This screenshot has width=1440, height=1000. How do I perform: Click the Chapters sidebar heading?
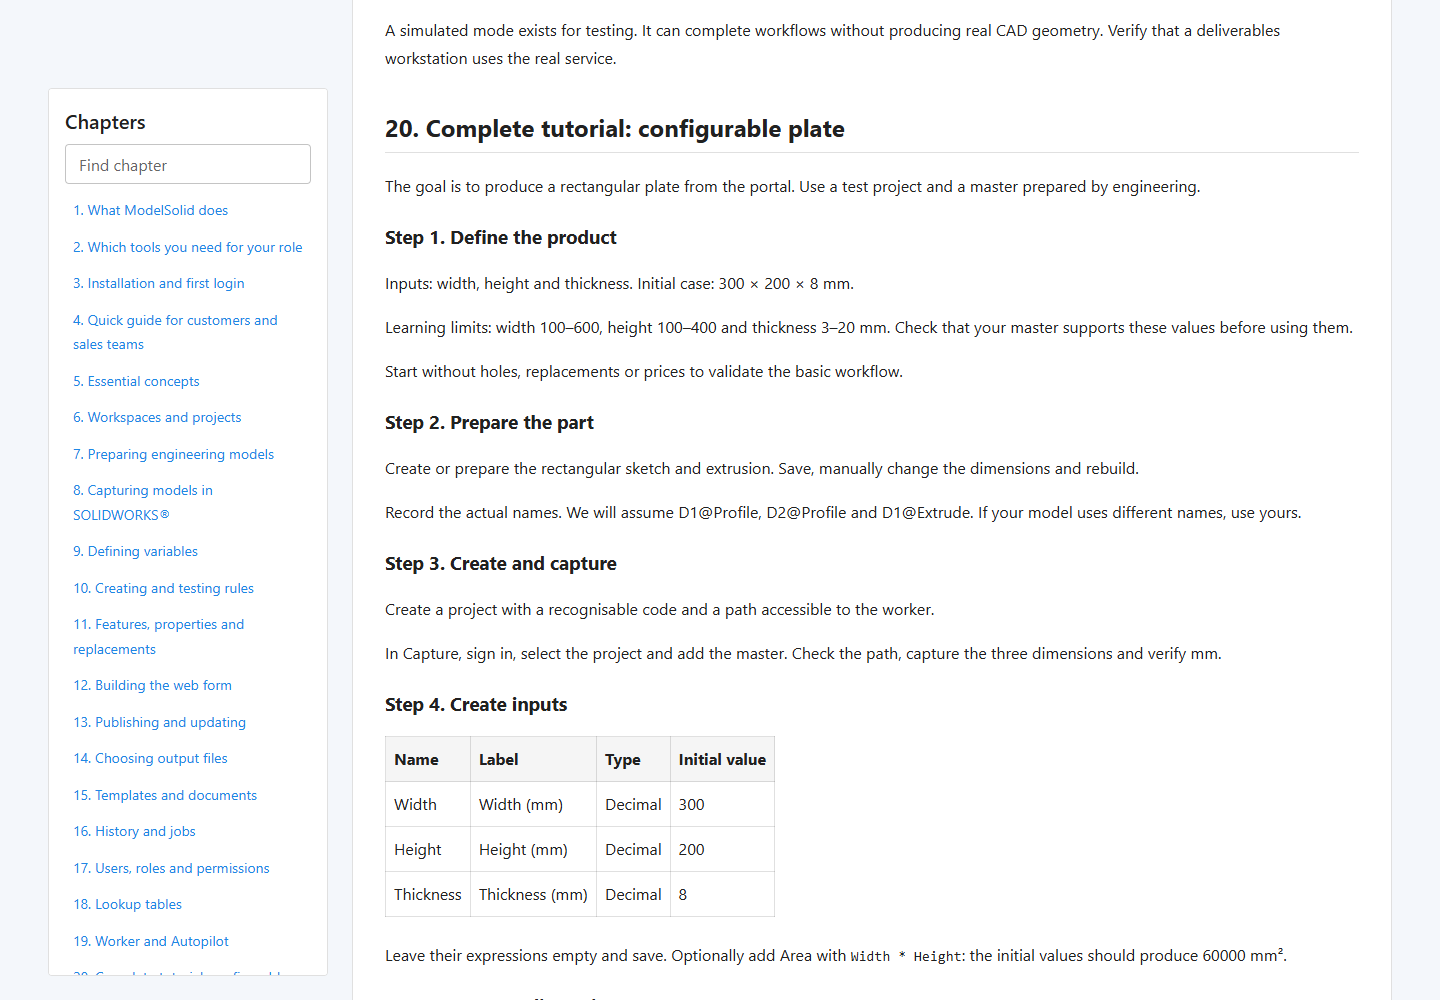(105, 122)
